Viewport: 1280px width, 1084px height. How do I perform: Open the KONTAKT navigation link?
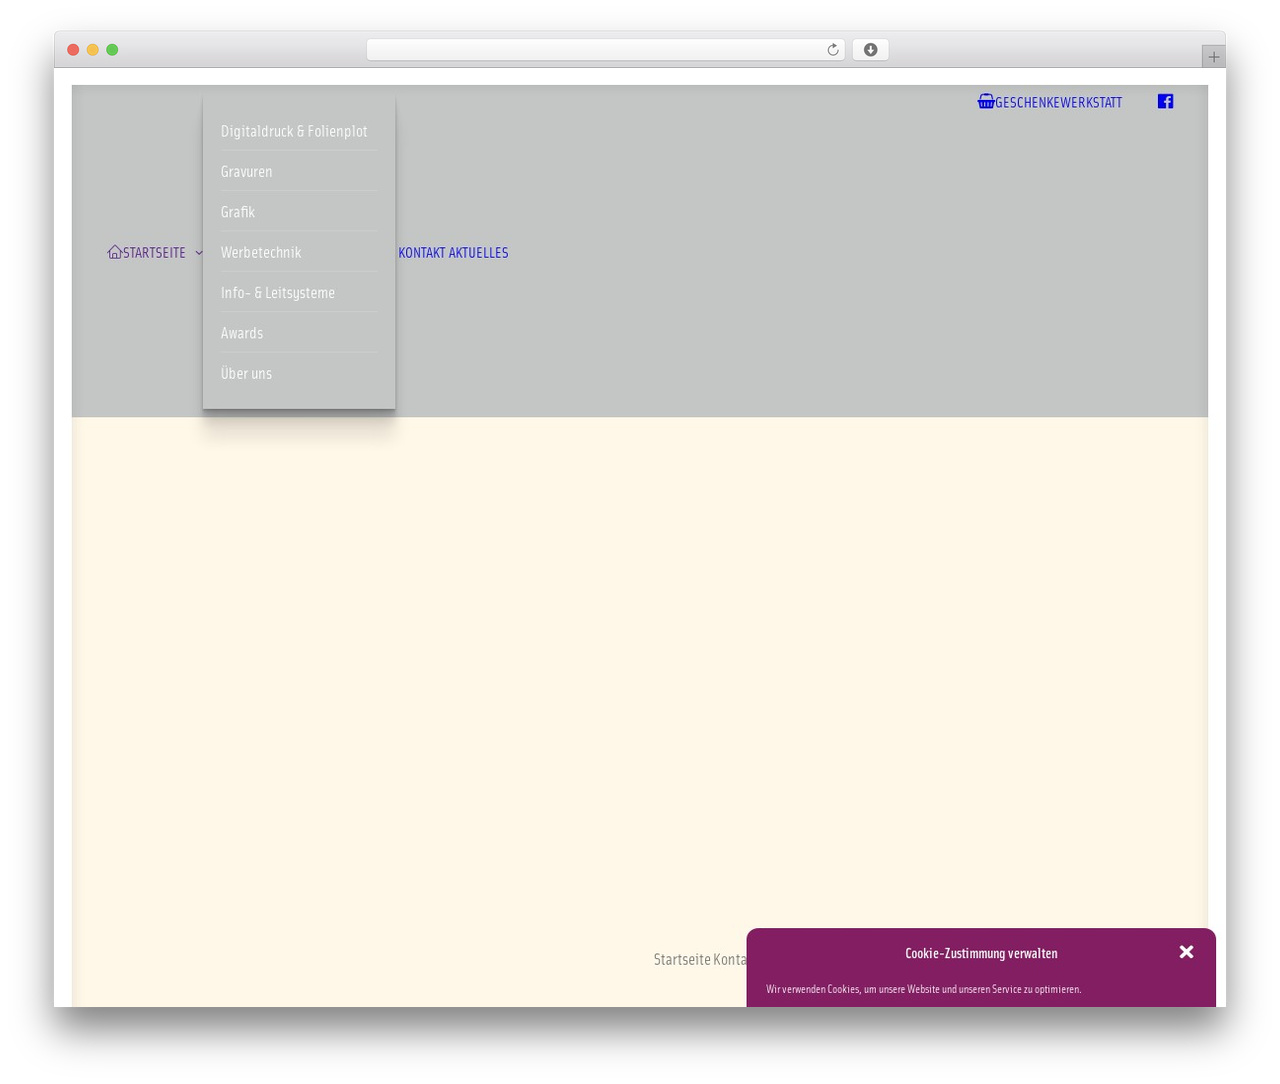421,253
